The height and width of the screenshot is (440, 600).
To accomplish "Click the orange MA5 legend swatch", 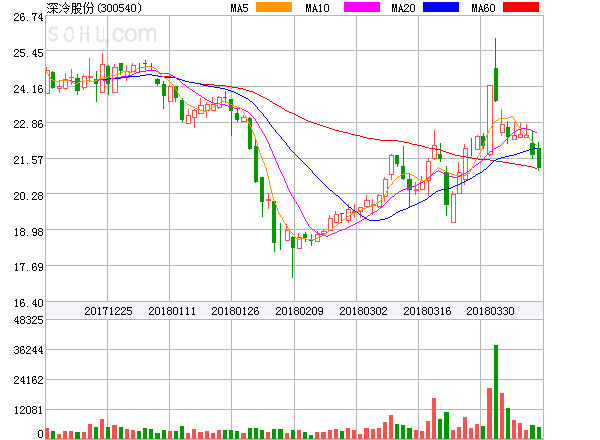I will (274, 7).
